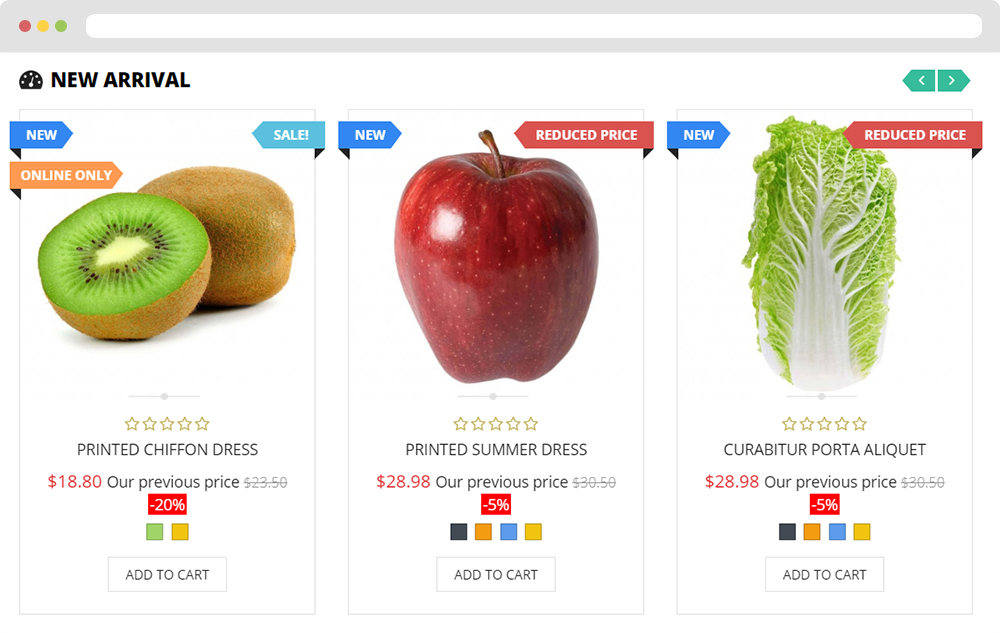Add Printed Summer Dress to cart
The height and width of the screenshot is (633, 1000).
point(496,574)
